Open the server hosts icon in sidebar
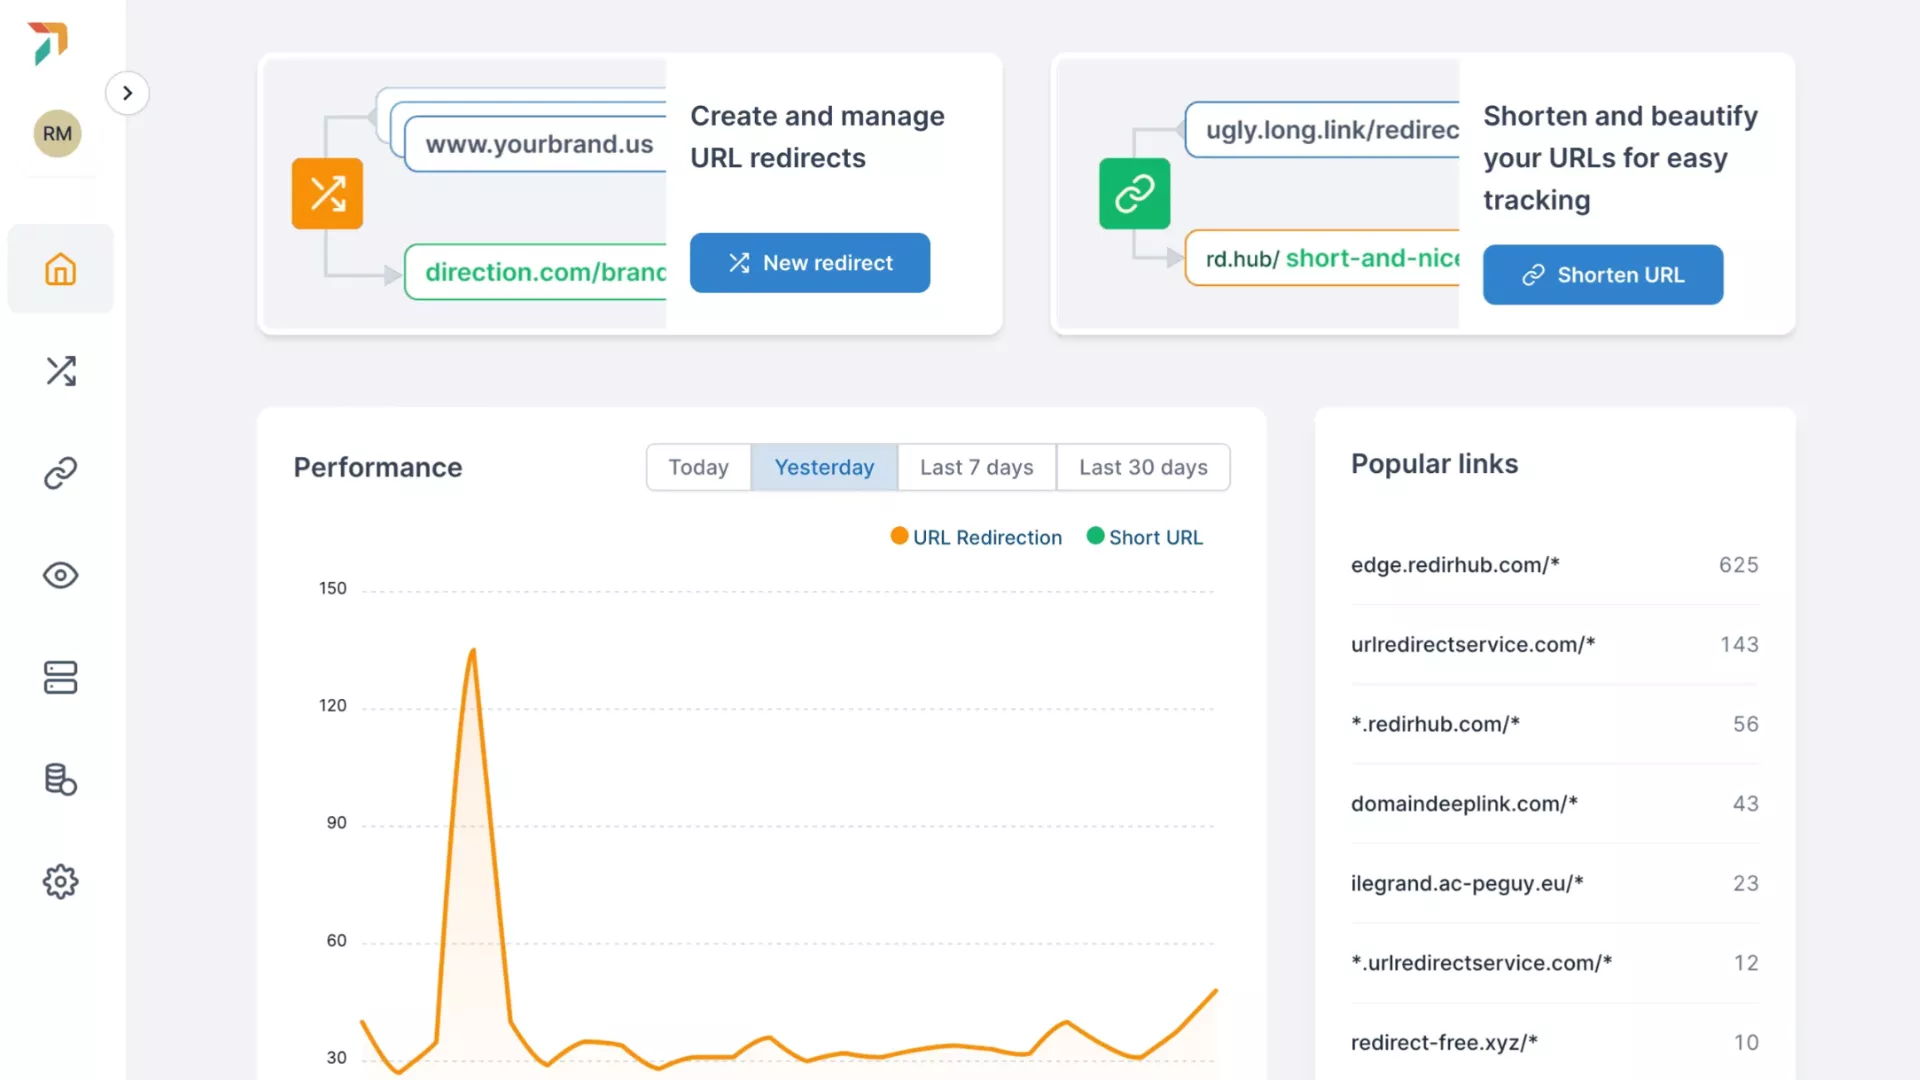 coord(60,677)
